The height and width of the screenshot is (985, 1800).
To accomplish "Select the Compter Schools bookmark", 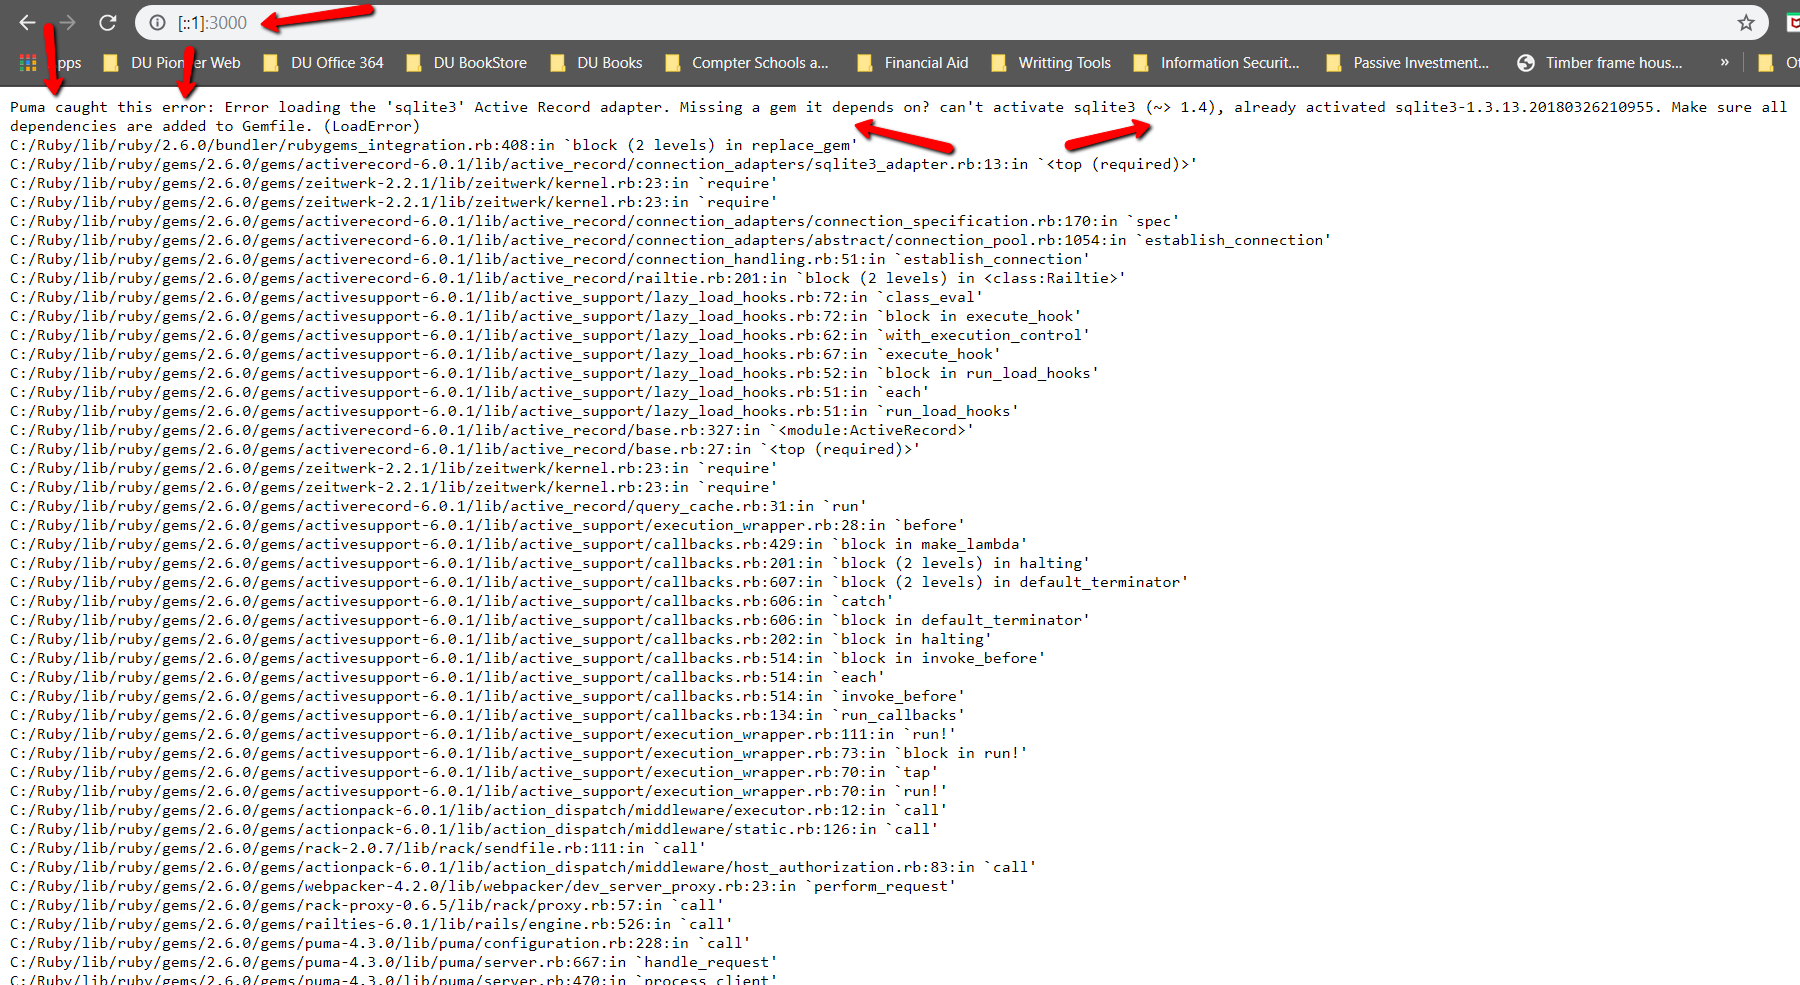I will point(760,62).
